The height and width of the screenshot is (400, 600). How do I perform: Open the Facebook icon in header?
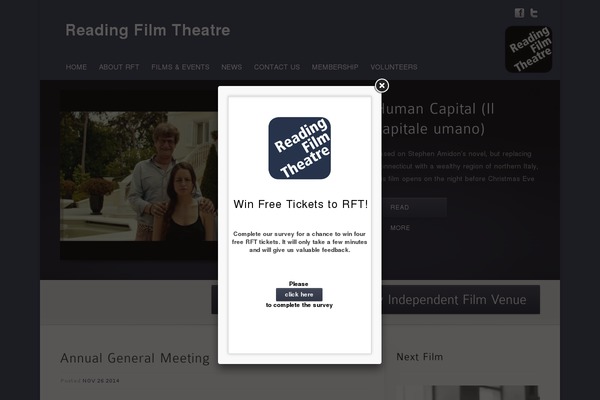click(519, 13)
